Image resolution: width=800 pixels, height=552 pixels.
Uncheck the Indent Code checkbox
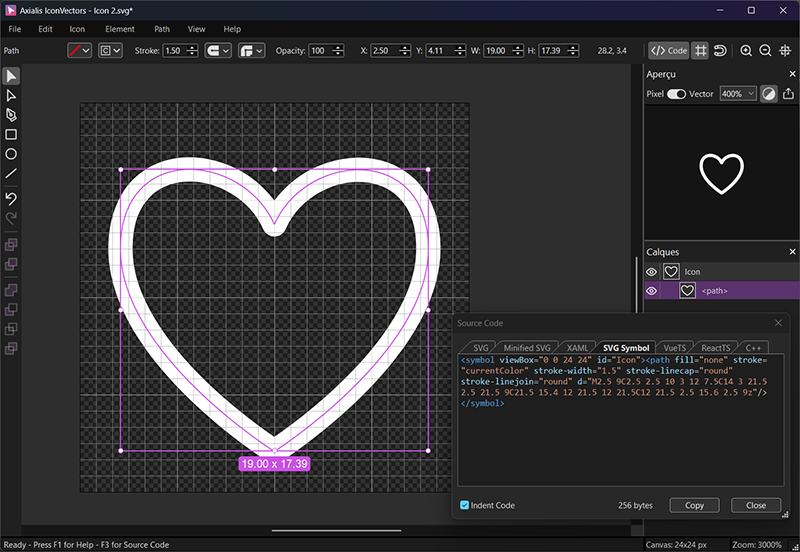tap(464, 505)
